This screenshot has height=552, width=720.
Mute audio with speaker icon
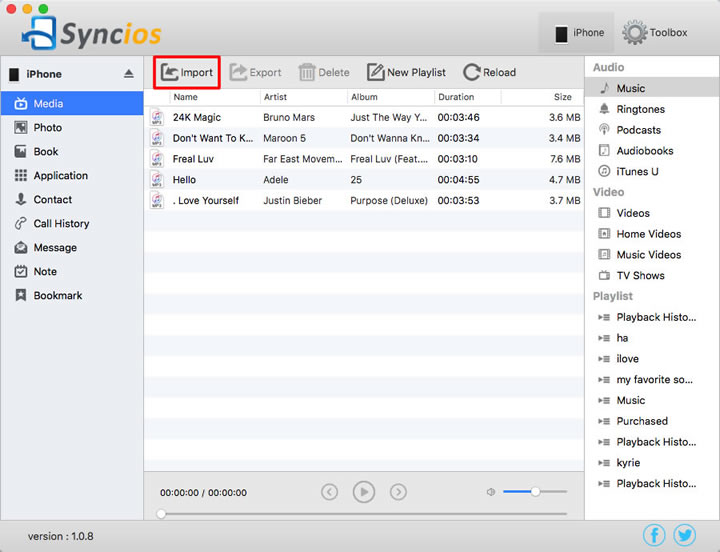[491, 492]
